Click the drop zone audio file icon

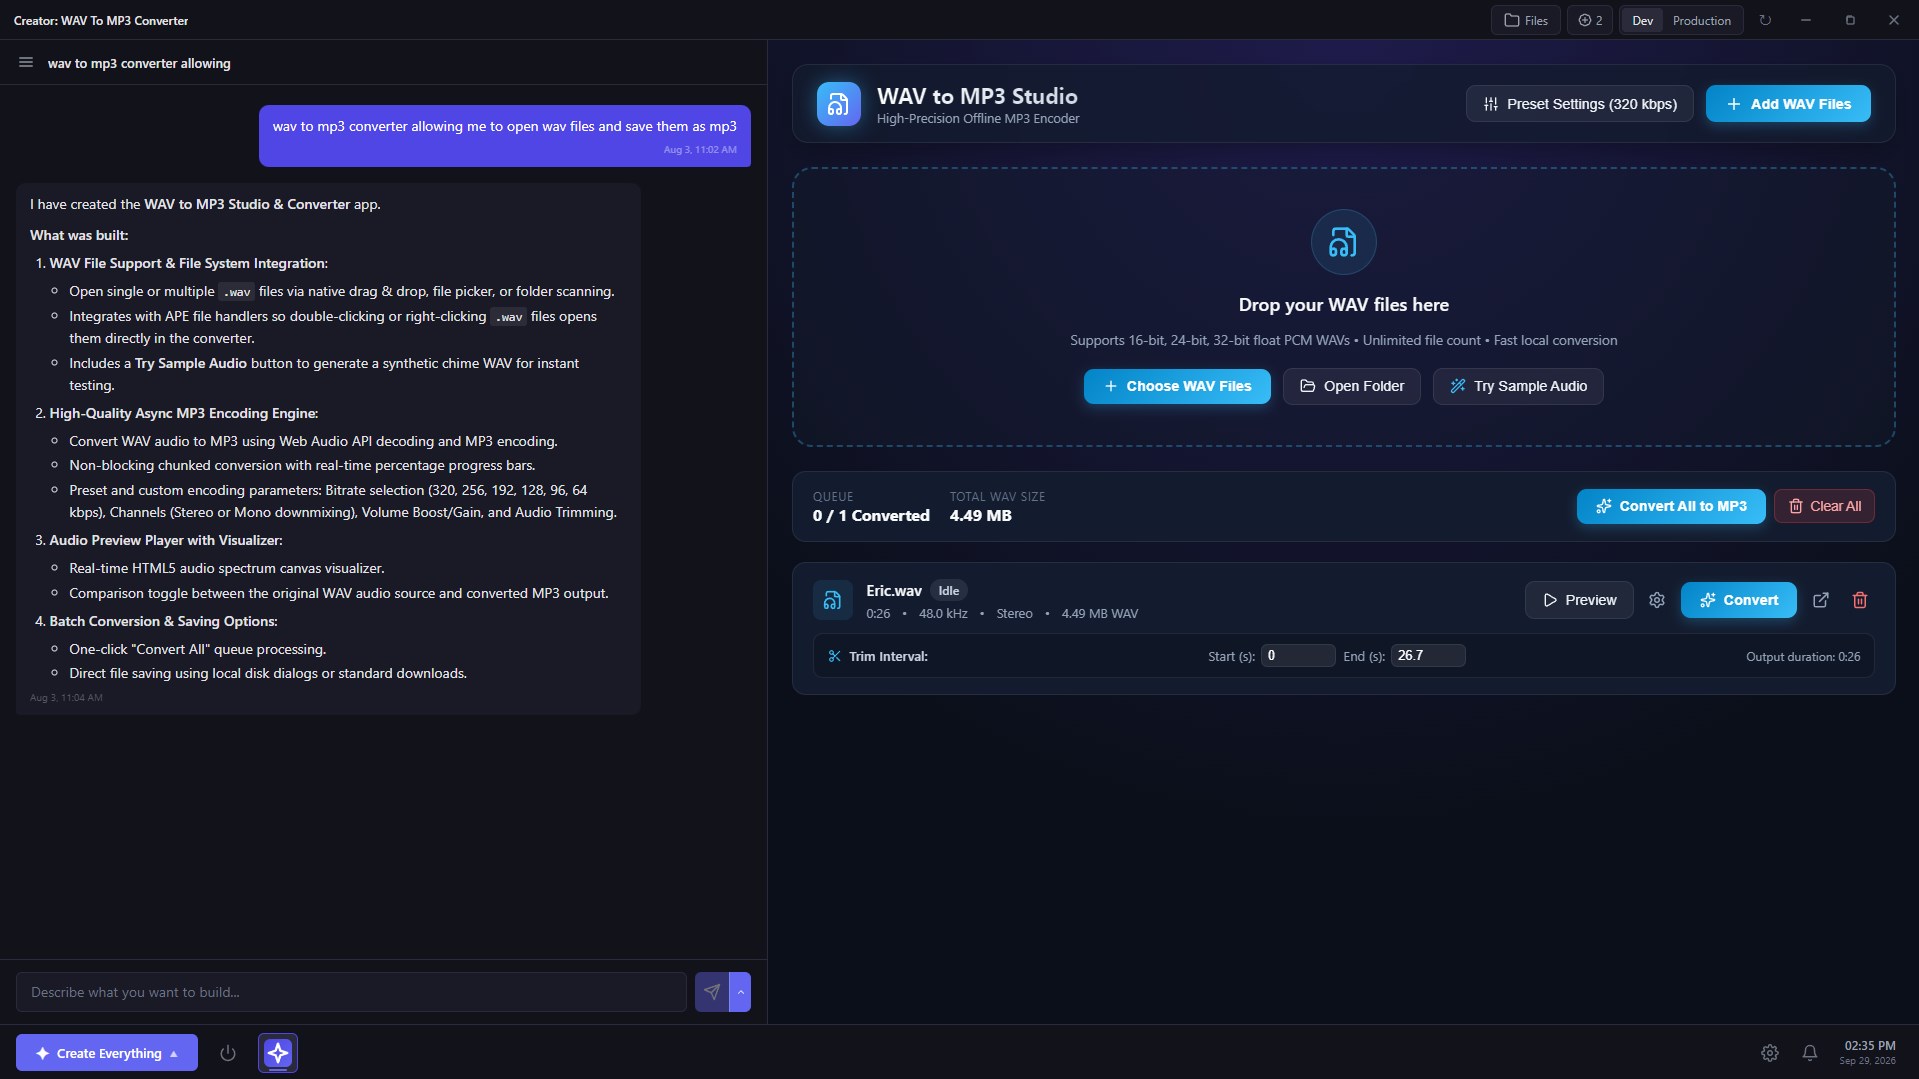tap(1343, 242)
